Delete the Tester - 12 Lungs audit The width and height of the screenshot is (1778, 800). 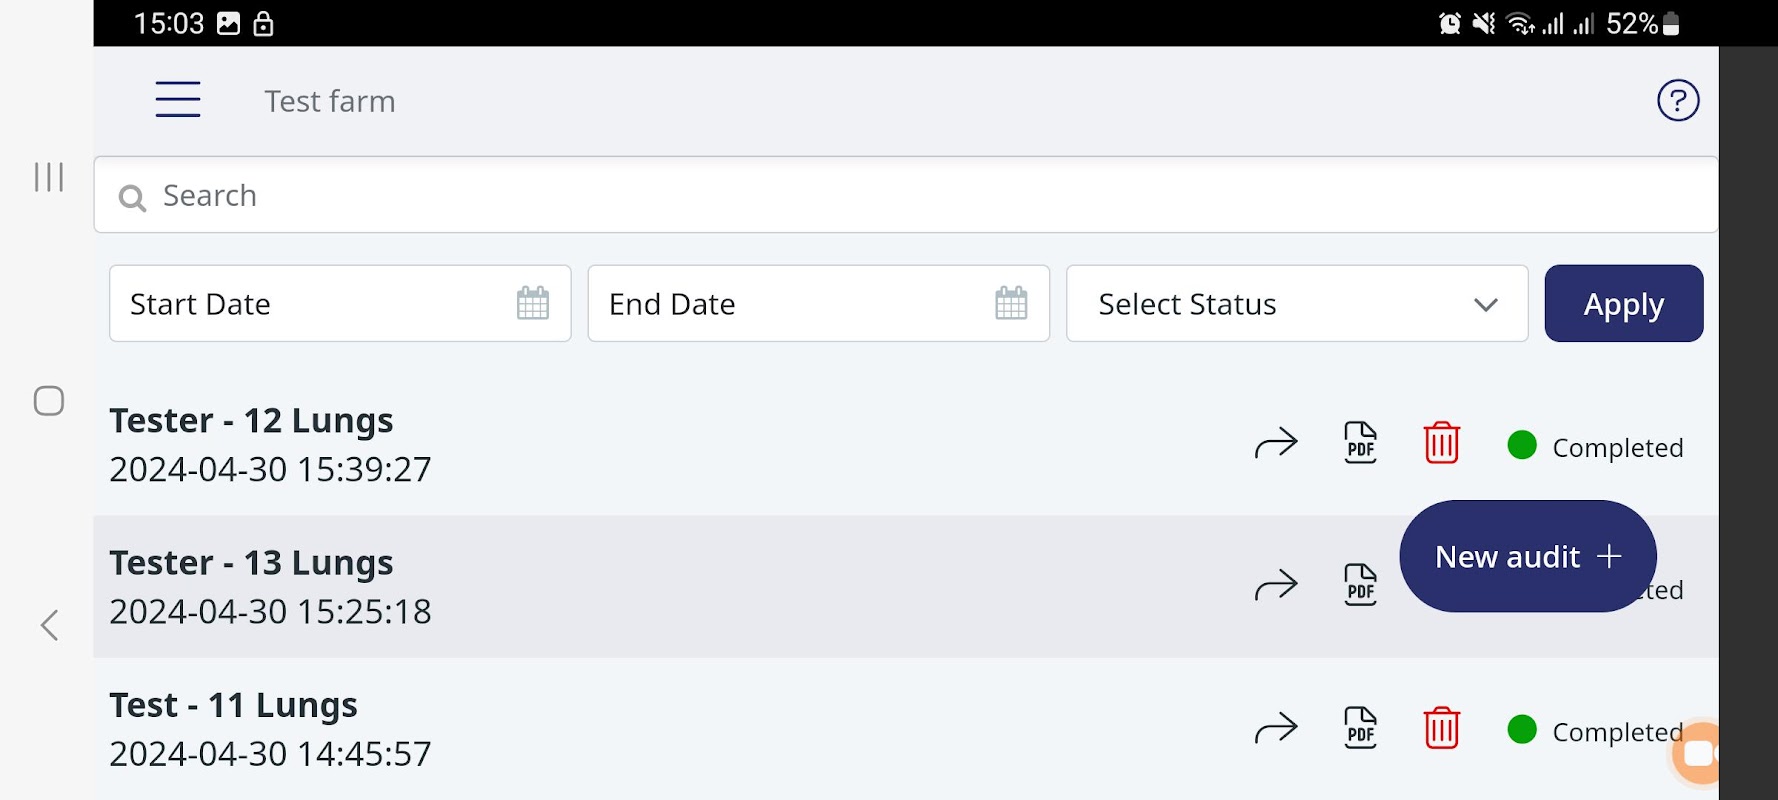[1441, 443]
